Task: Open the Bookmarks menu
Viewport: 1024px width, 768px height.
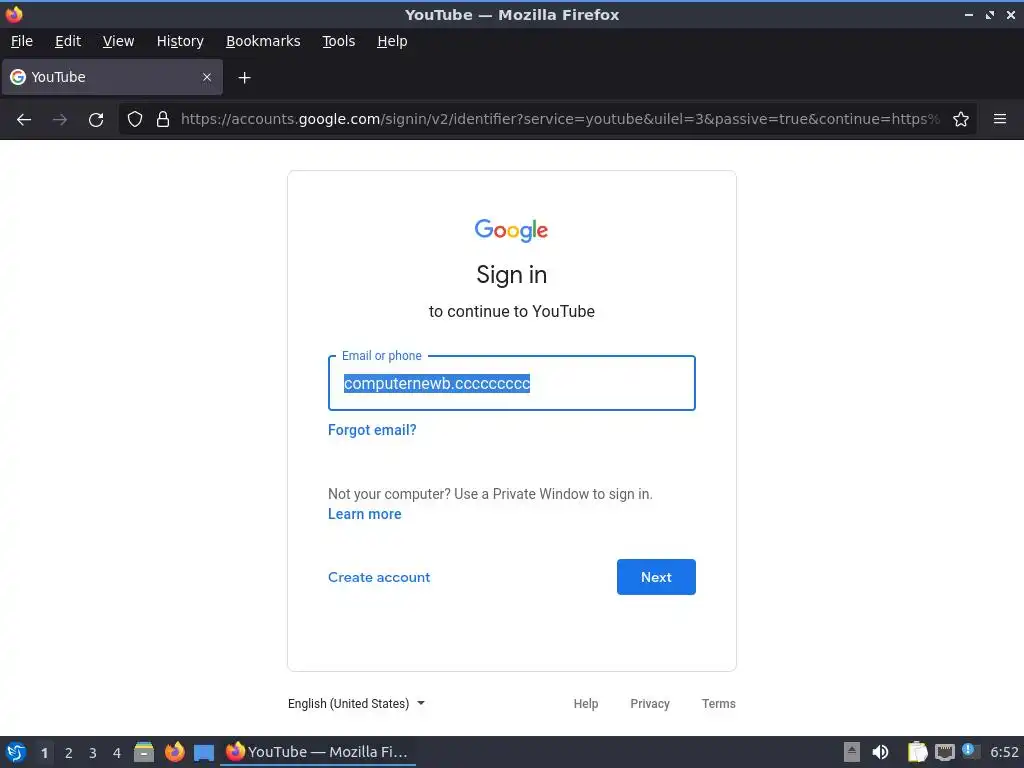Action: (x=263, y=41)
